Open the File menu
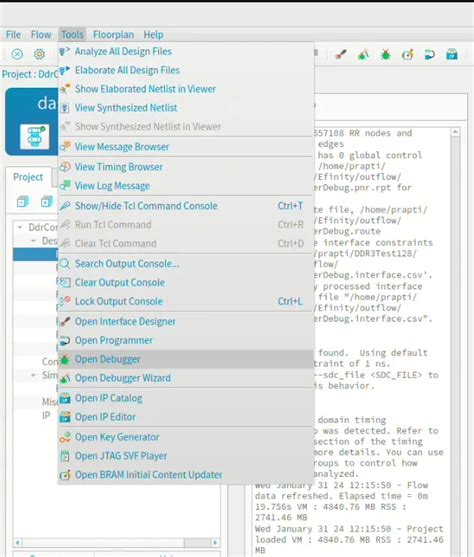The width and height of the screenshot is (474, 557). click(14, 35)
